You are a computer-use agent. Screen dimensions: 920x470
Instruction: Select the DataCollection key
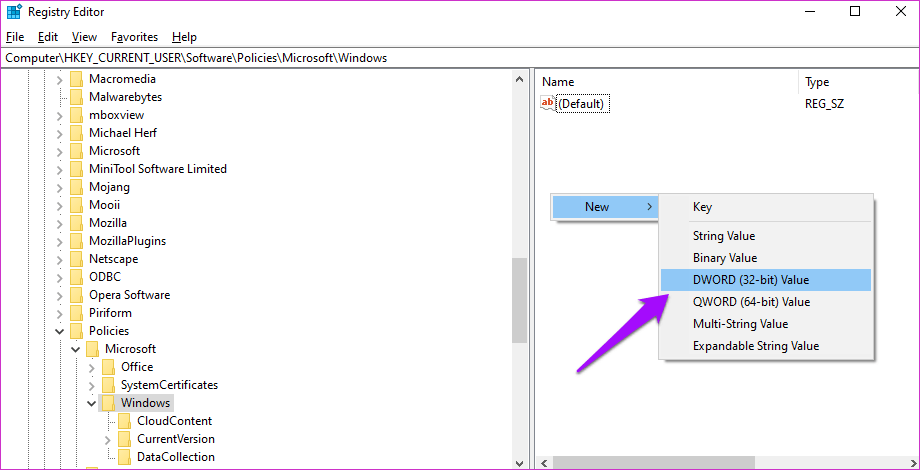tap(176, 457)
